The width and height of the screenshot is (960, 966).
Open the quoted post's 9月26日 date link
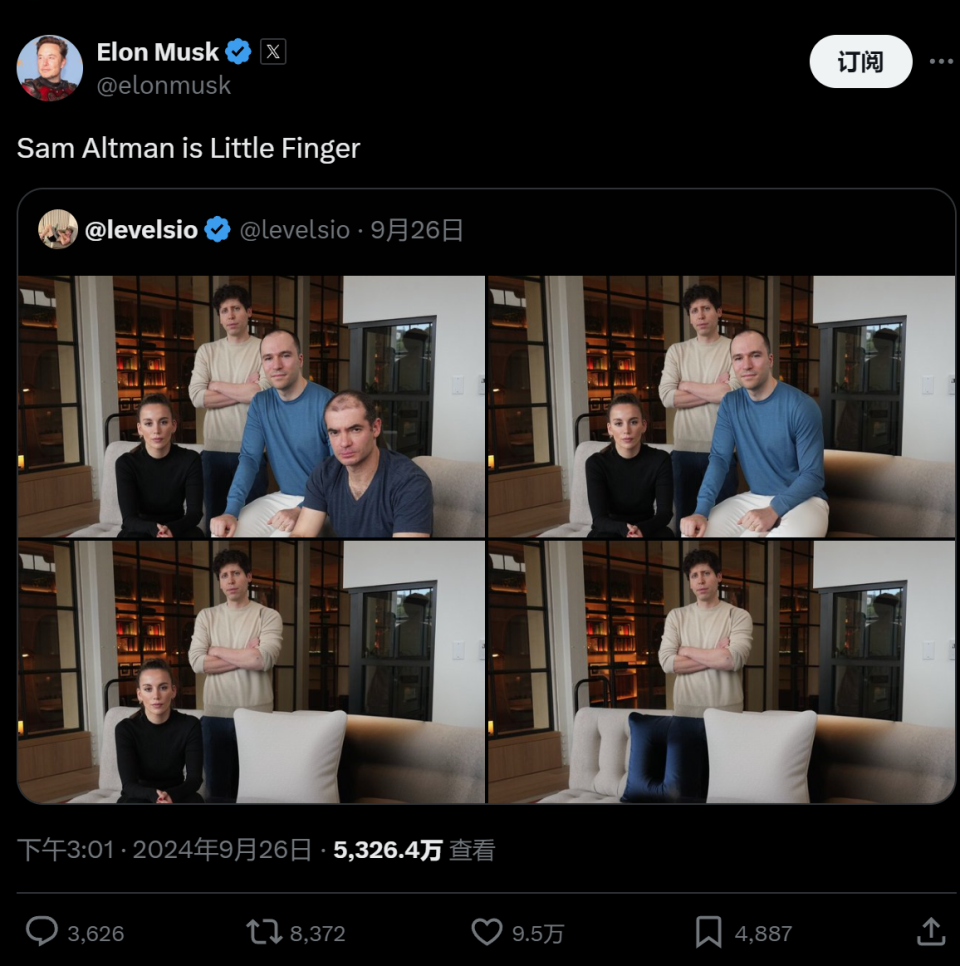coord(417,230)
